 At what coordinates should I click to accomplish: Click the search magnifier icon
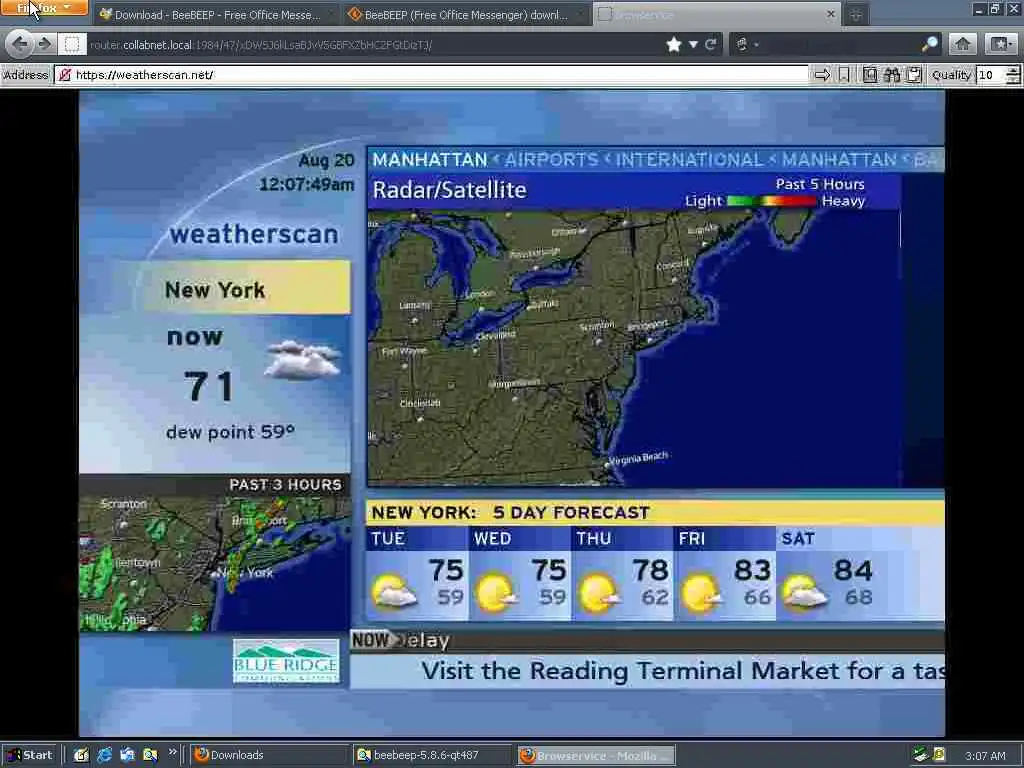click(x=929, y=44)
